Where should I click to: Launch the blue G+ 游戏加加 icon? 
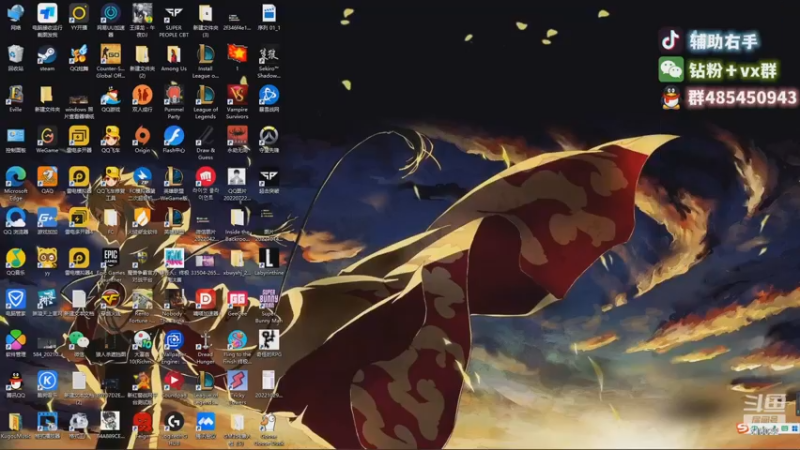(x=47, y=218)
